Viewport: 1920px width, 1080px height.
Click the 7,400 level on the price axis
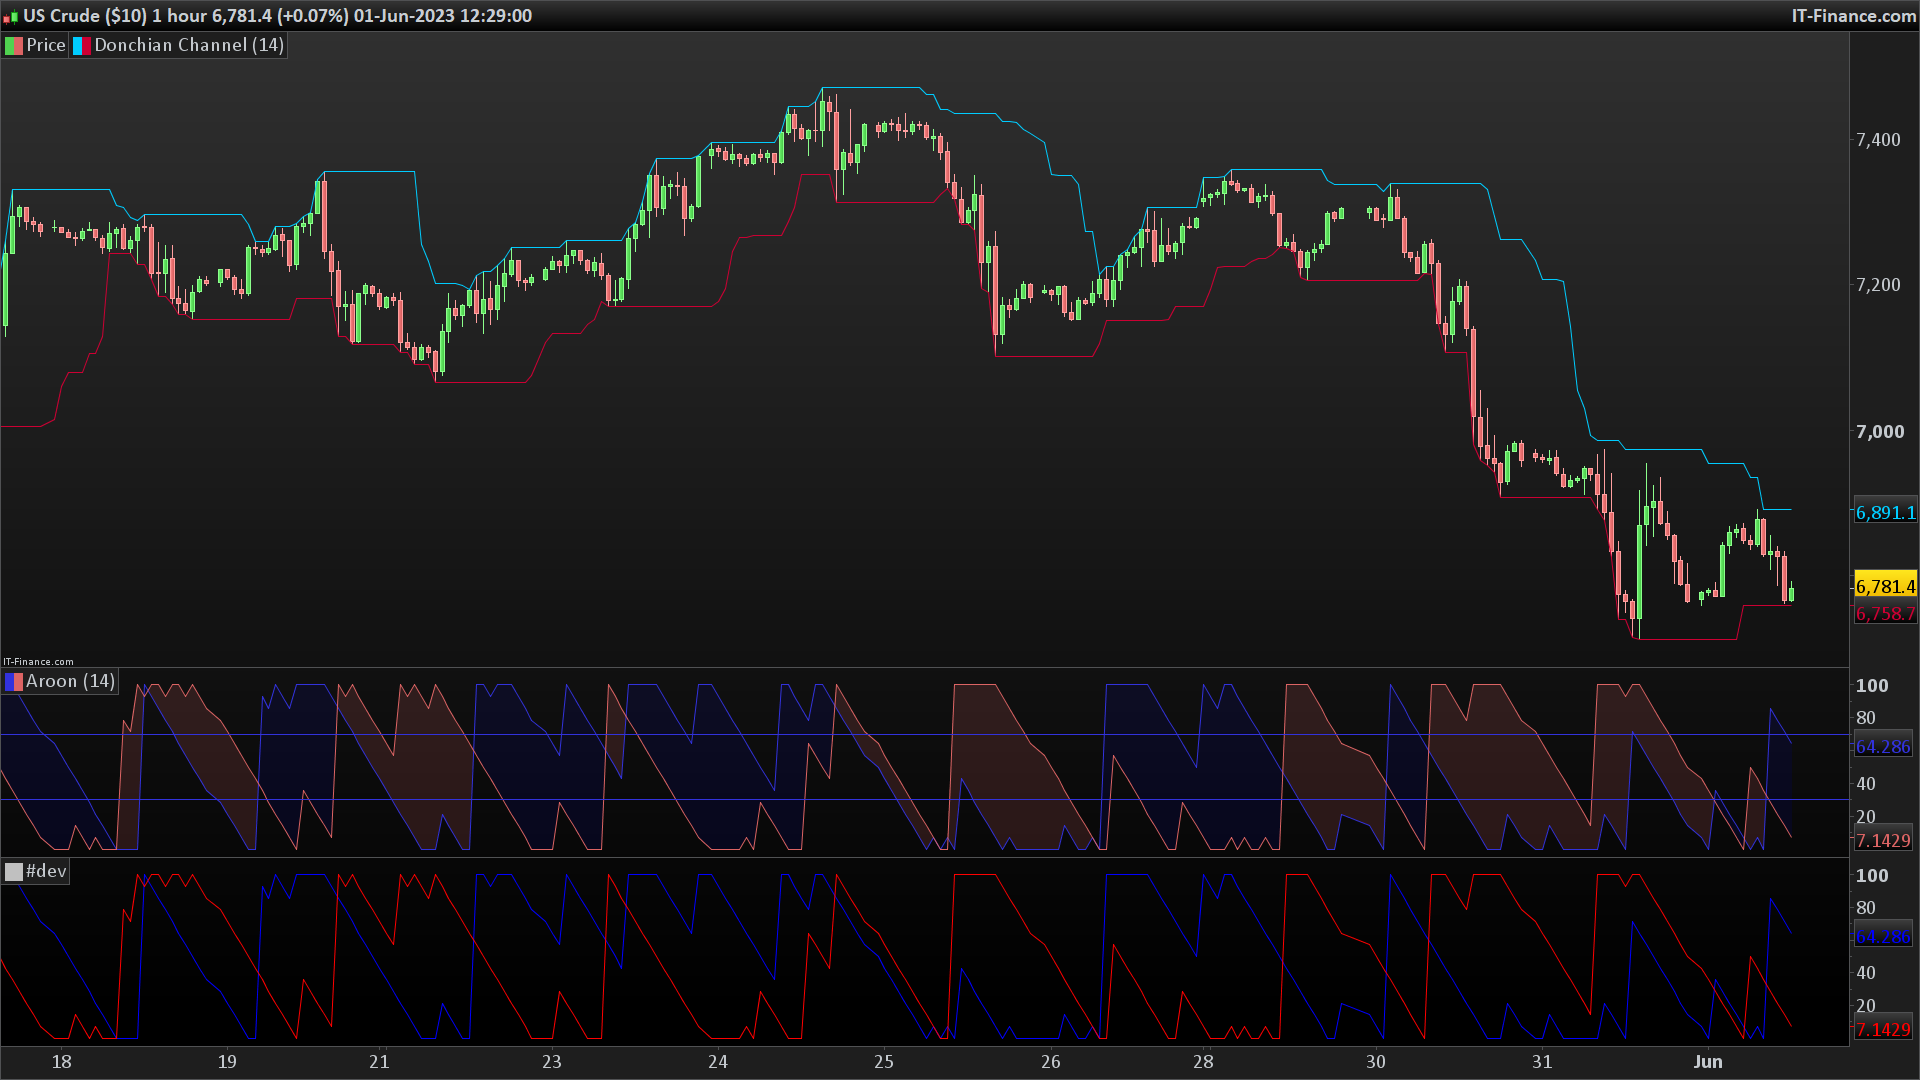click(x=1878, y=140)
